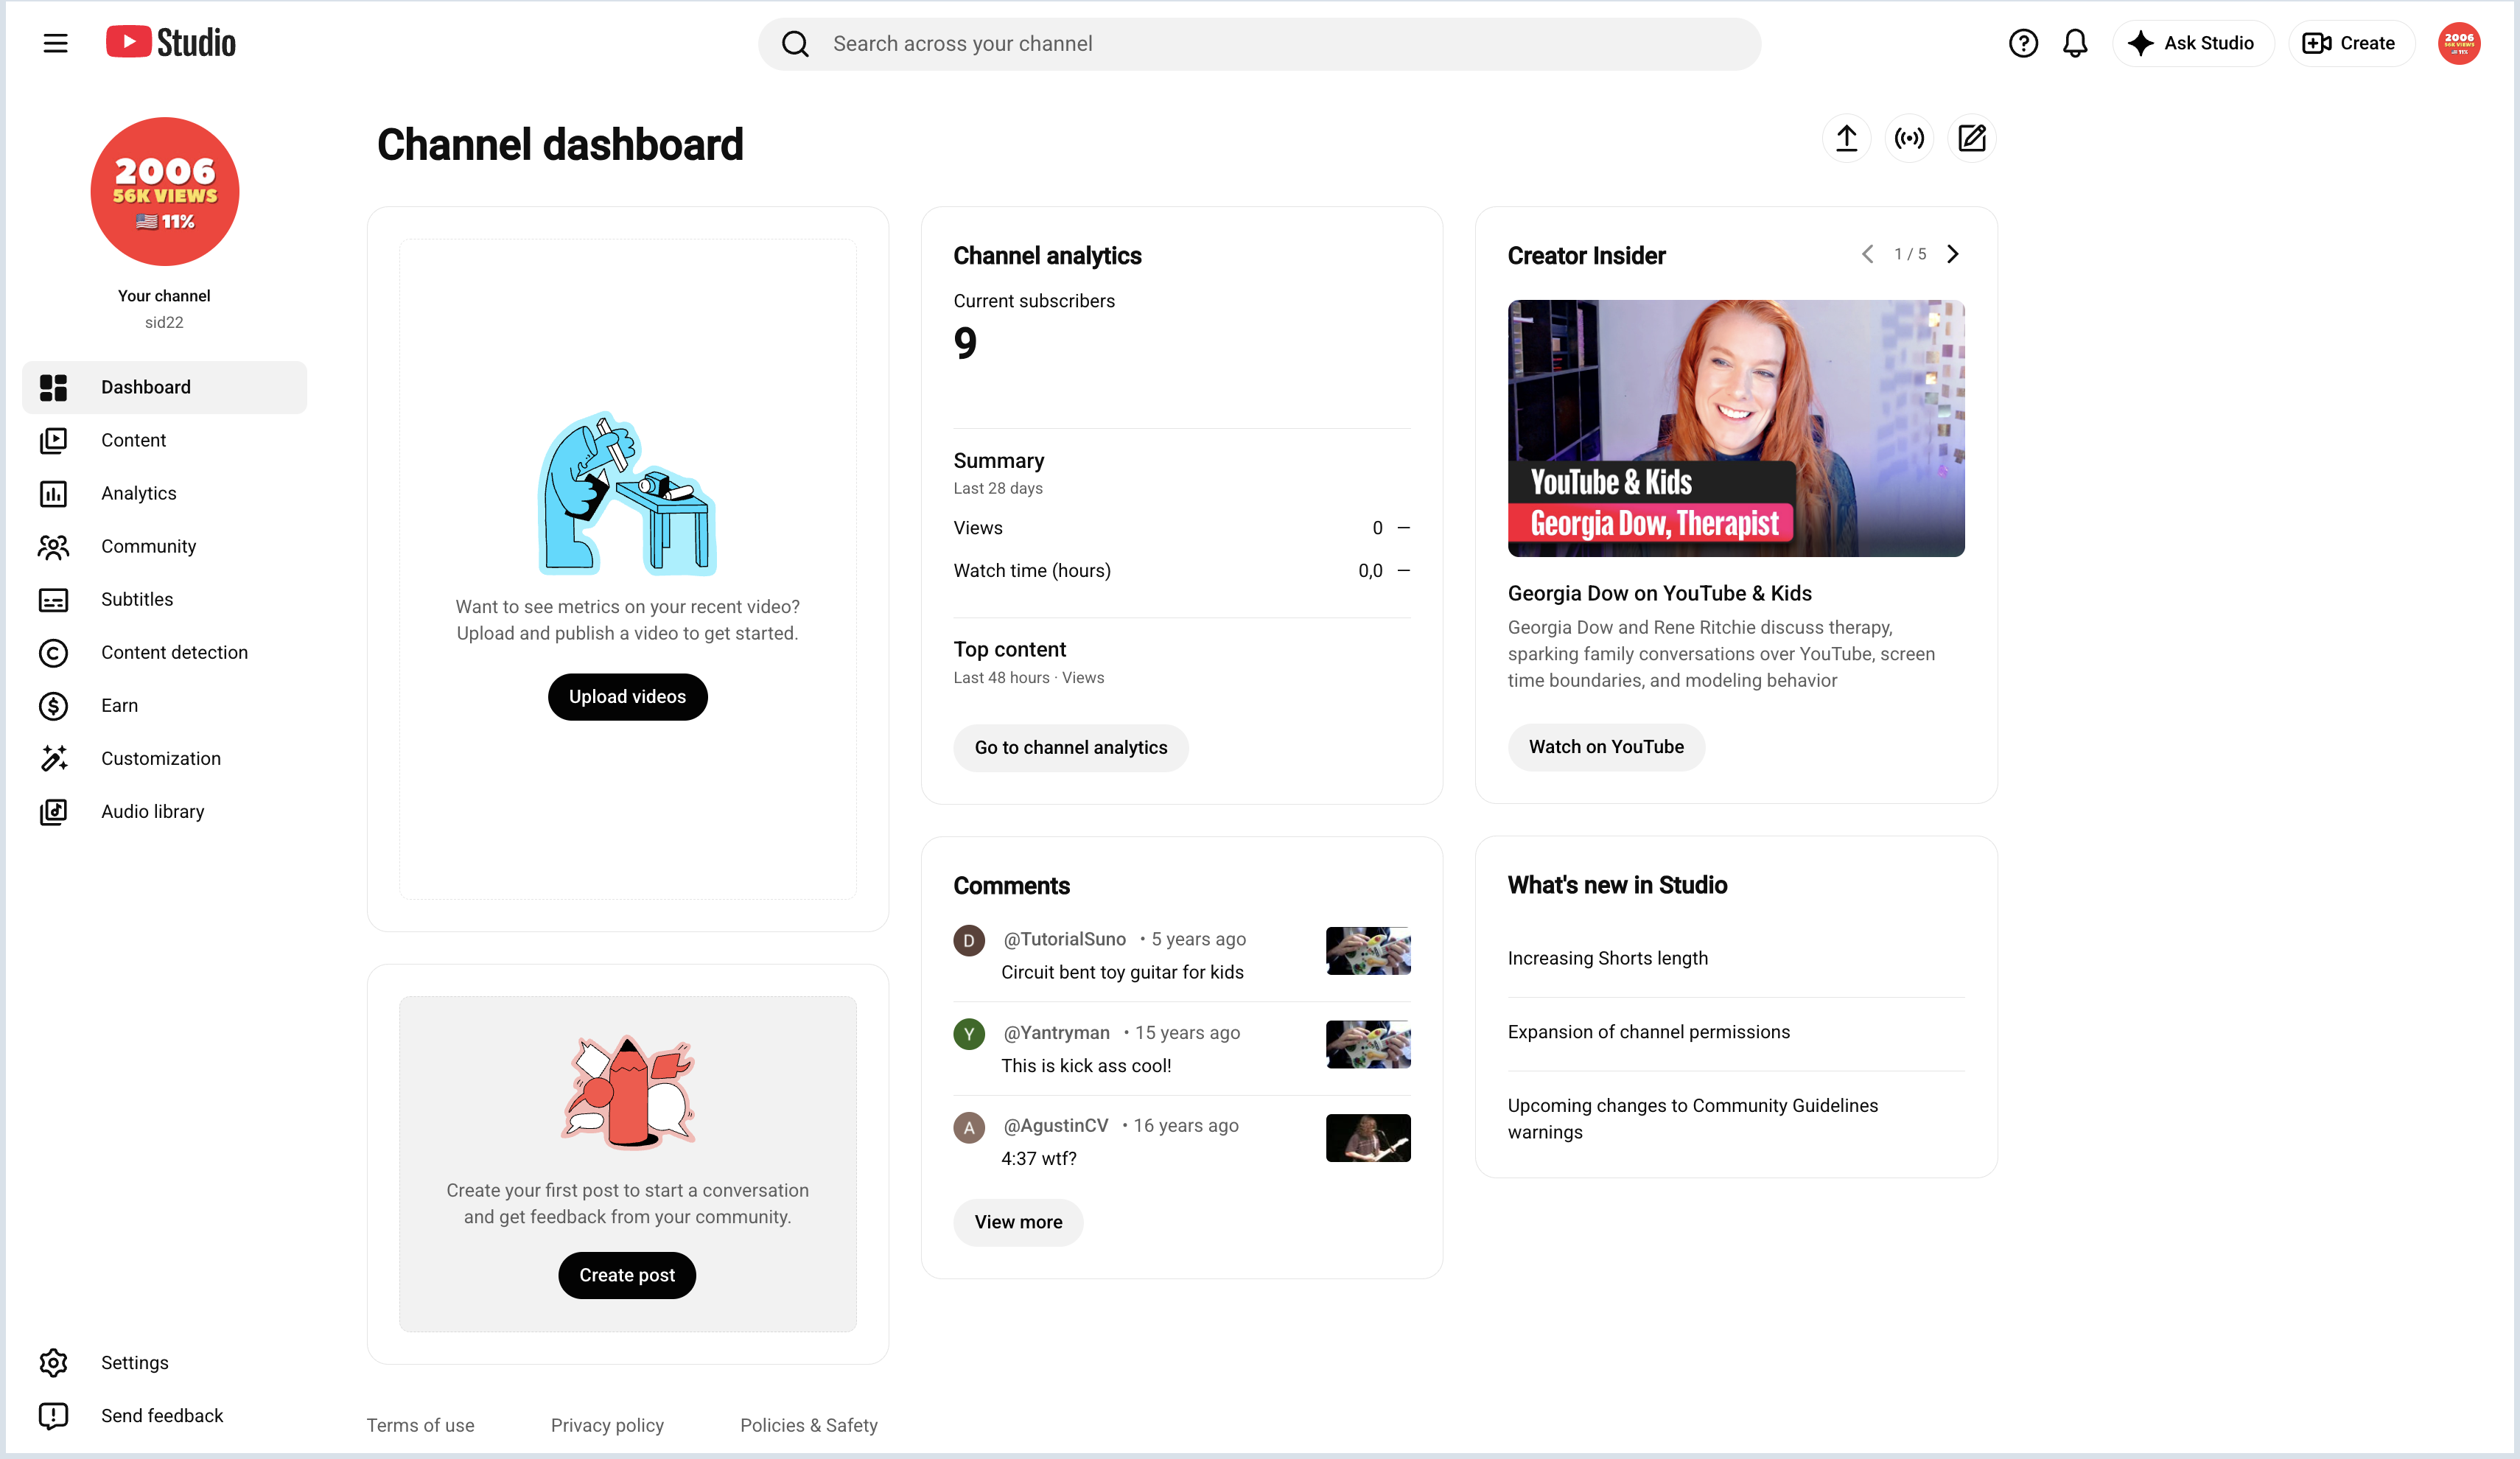Open the Settings menu item

click(164, 1362)
